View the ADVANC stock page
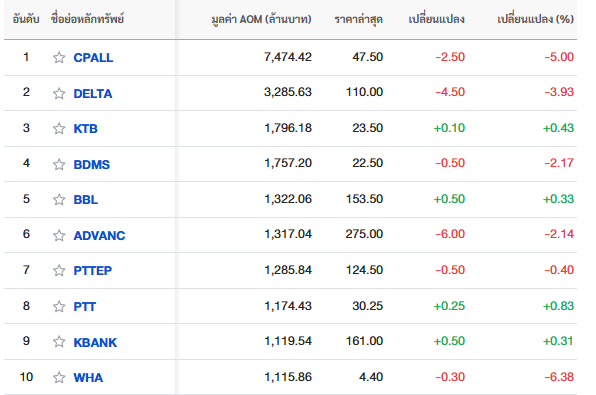Screen dimensions: 596x395 coord(99,235)
